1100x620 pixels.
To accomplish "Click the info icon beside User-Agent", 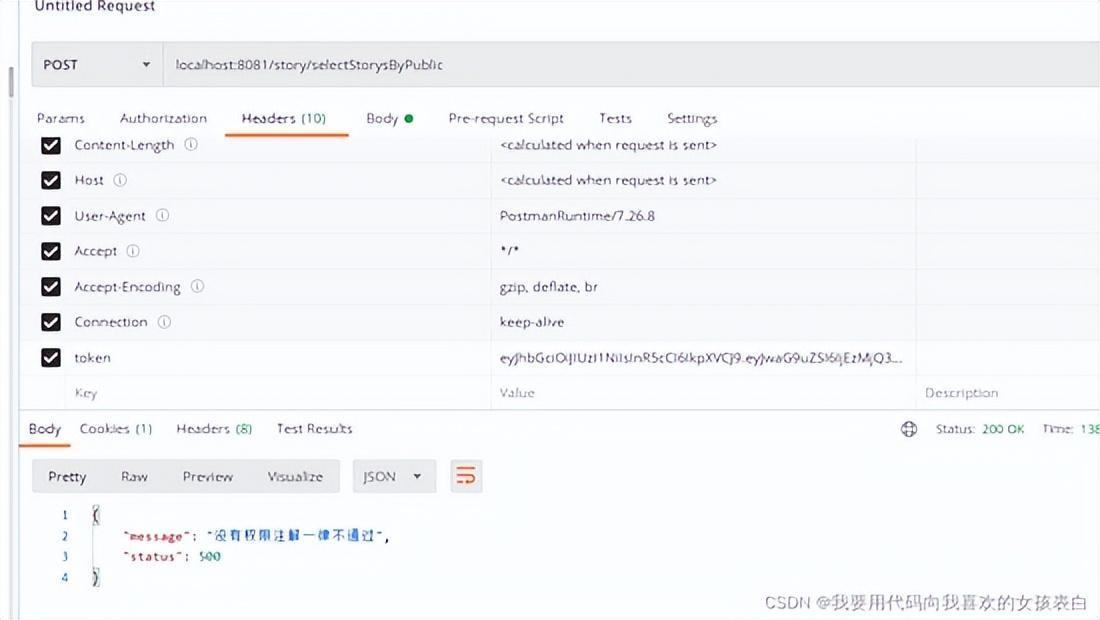I will point(162,215).
